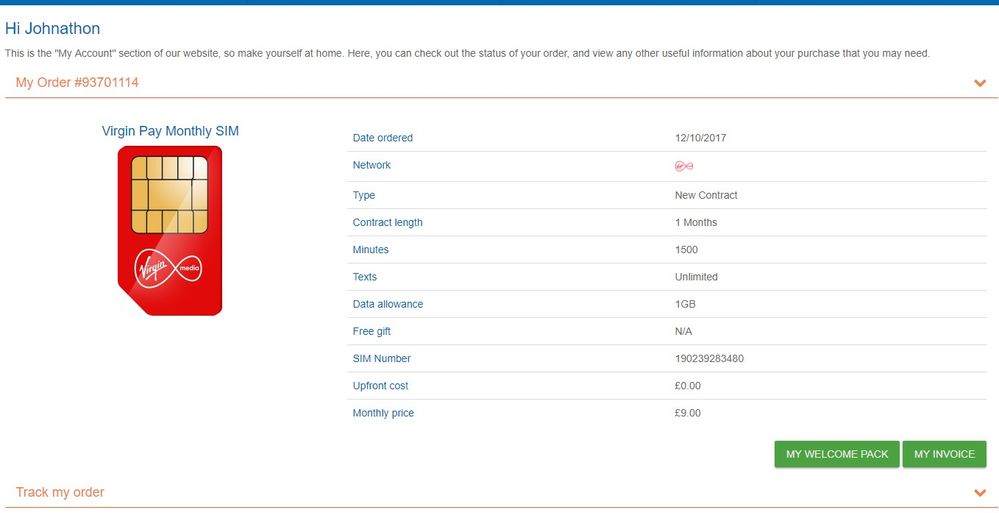Select the Contract length label

click(387, 222)
